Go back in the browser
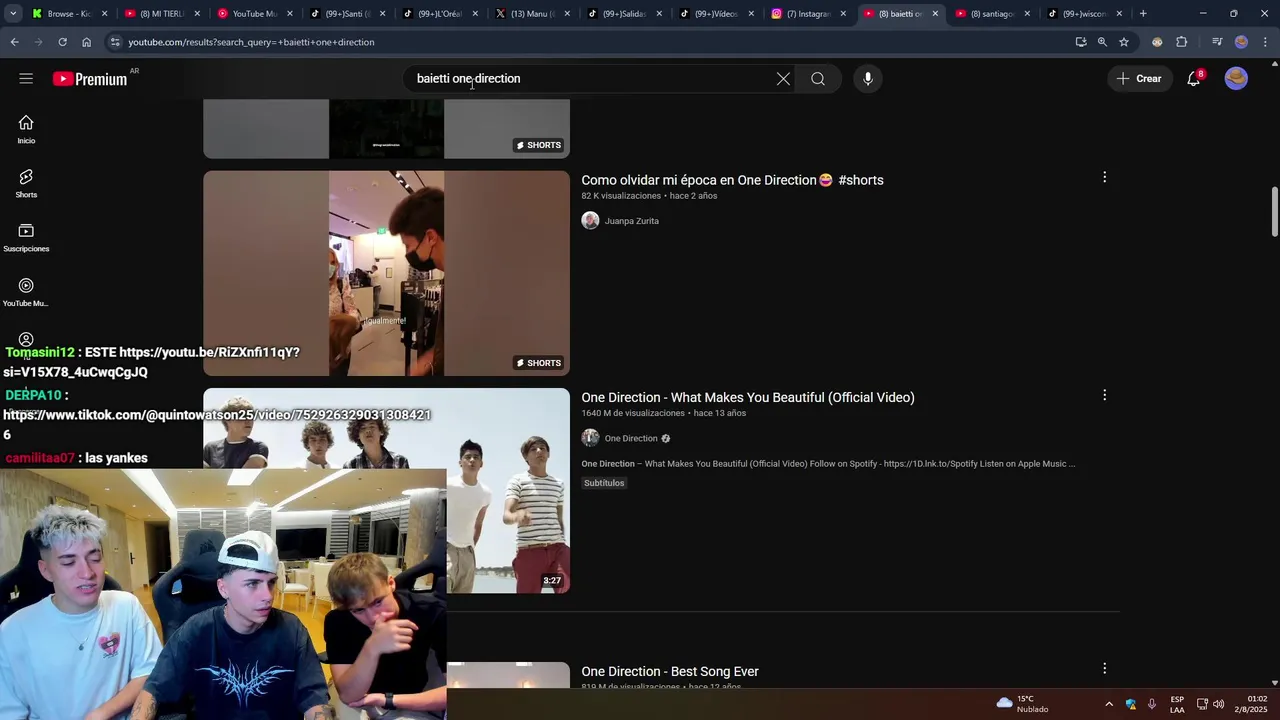1280x720 pixels. click(14, 42)
